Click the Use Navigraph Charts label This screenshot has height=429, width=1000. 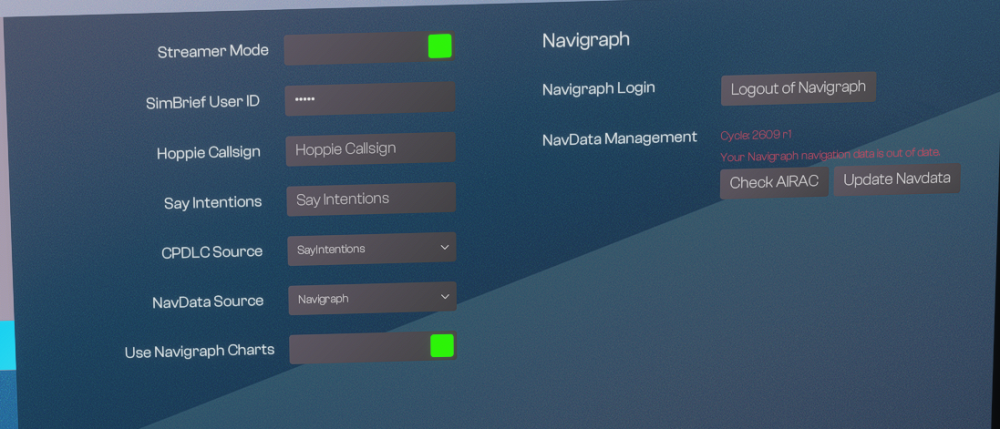[200, 351]
